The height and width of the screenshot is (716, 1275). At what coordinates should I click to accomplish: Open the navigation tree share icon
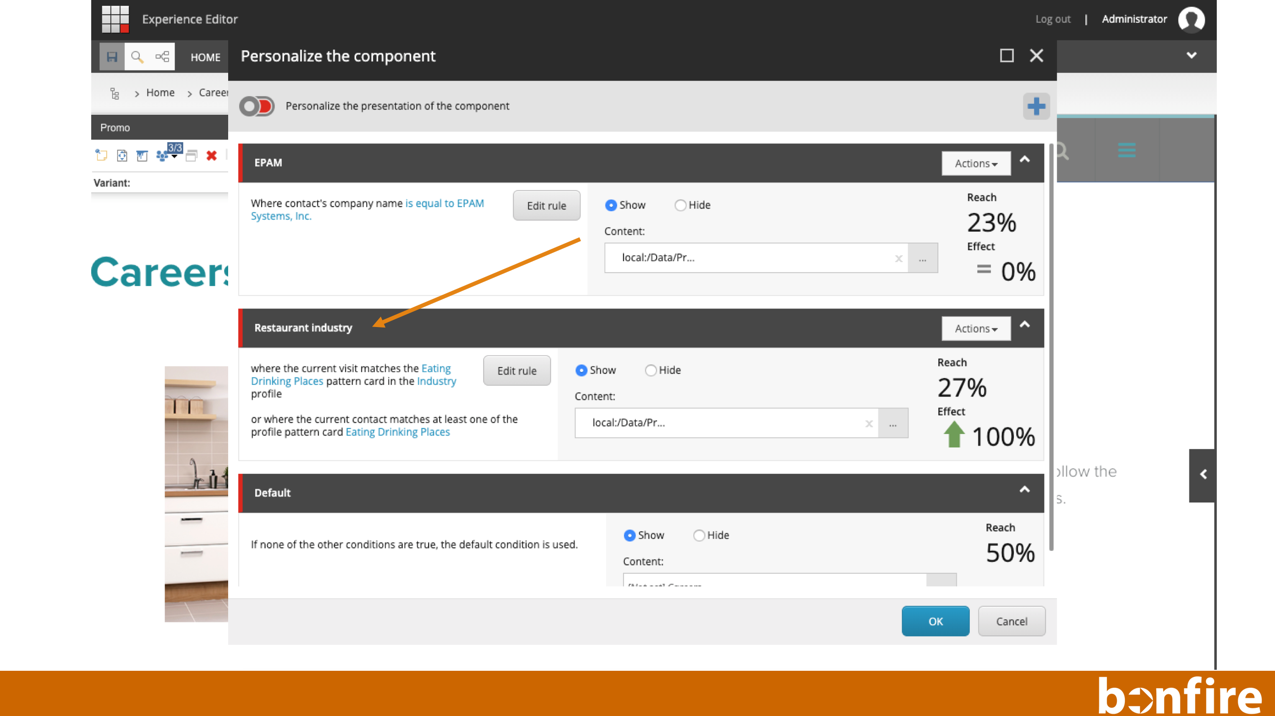162,57
